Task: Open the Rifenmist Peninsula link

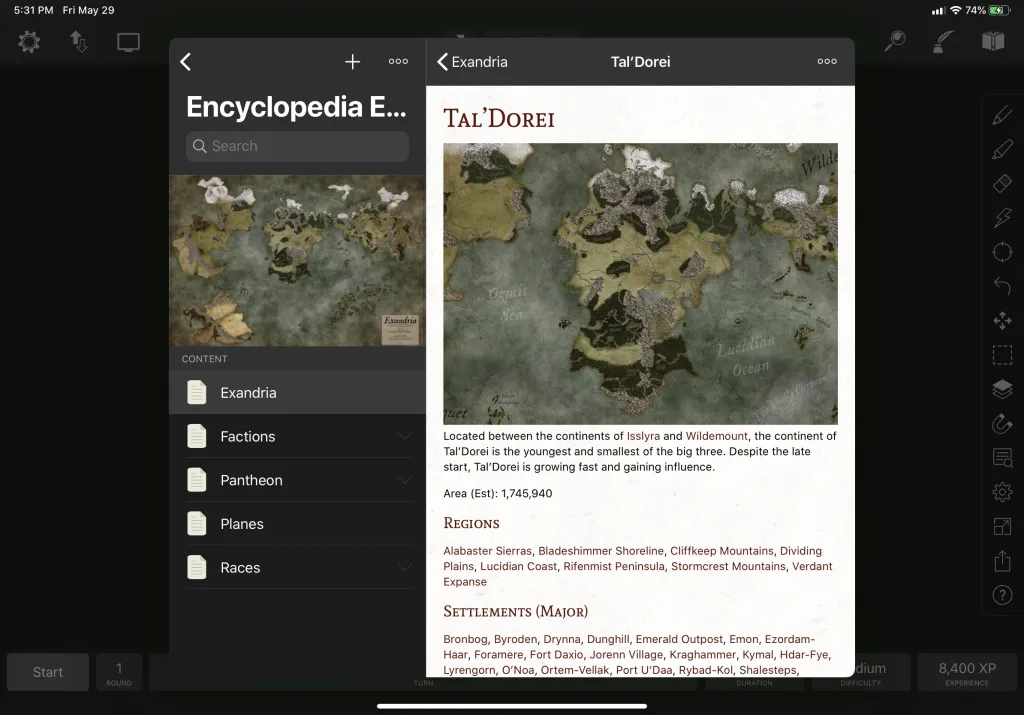Action: 614,567
